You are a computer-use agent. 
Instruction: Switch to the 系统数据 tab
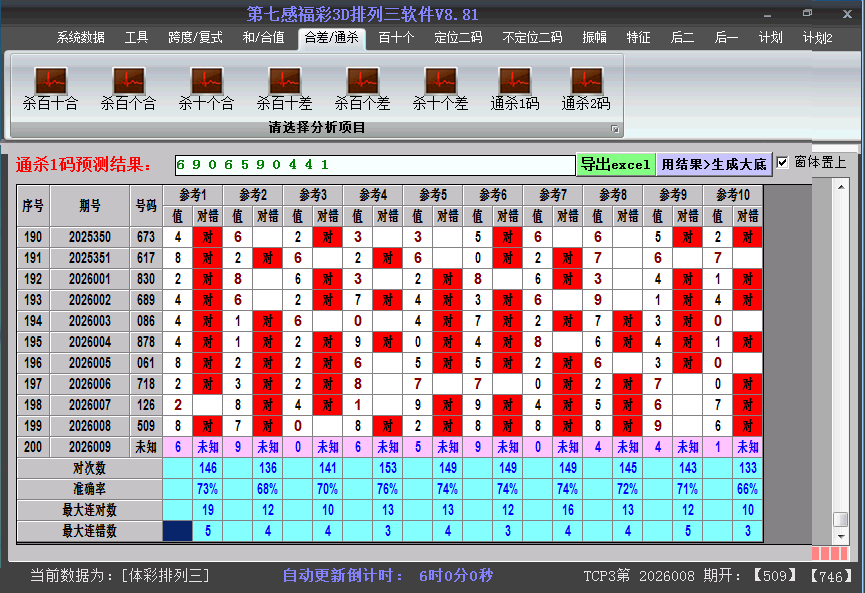(80, 38)
